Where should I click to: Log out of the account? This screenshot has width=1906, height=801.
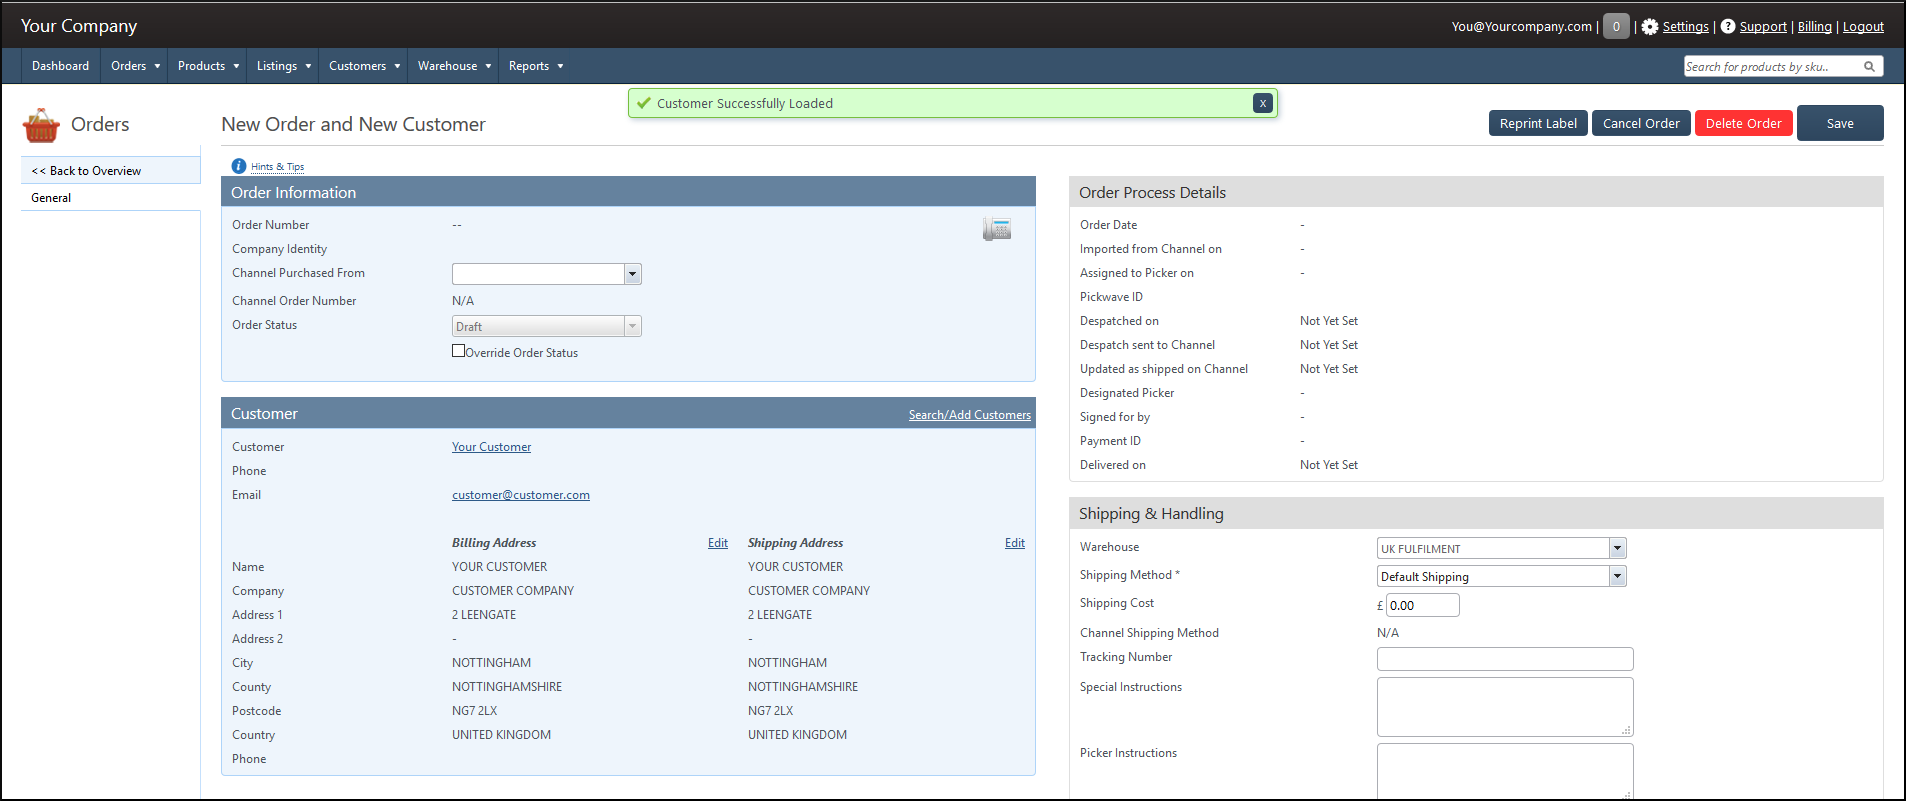pyautogui.click(x=1863, y=27)
